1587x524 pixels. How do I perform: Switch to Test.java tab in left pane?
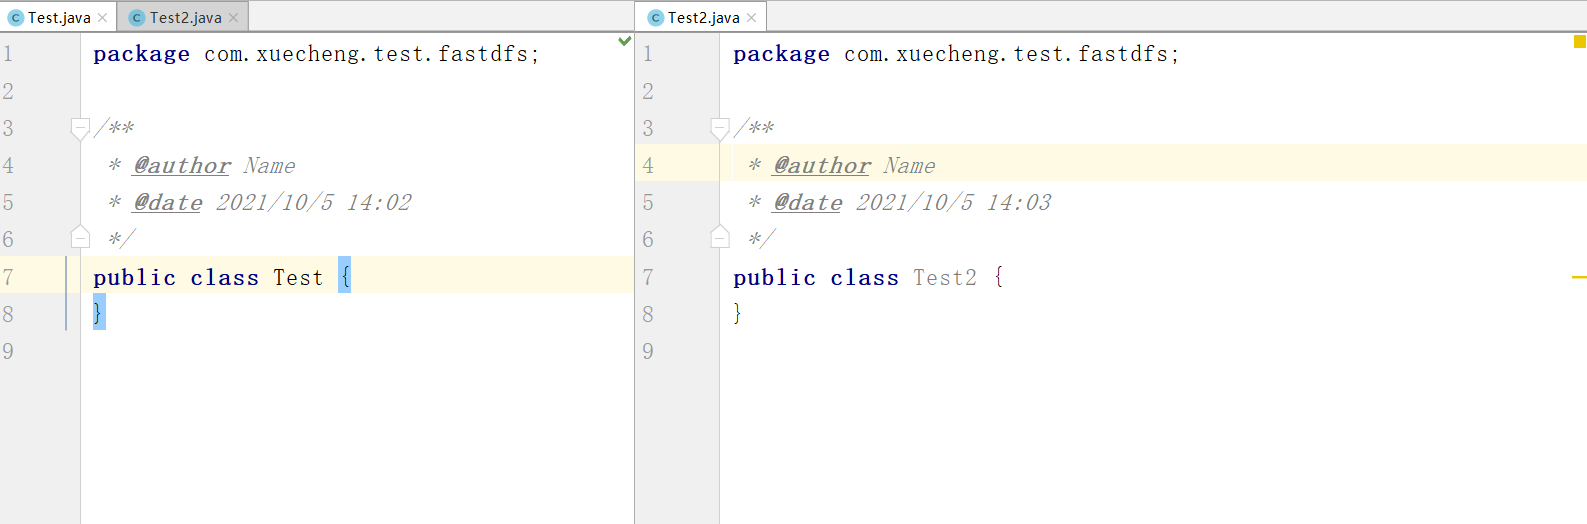click(x=59, y=17)
